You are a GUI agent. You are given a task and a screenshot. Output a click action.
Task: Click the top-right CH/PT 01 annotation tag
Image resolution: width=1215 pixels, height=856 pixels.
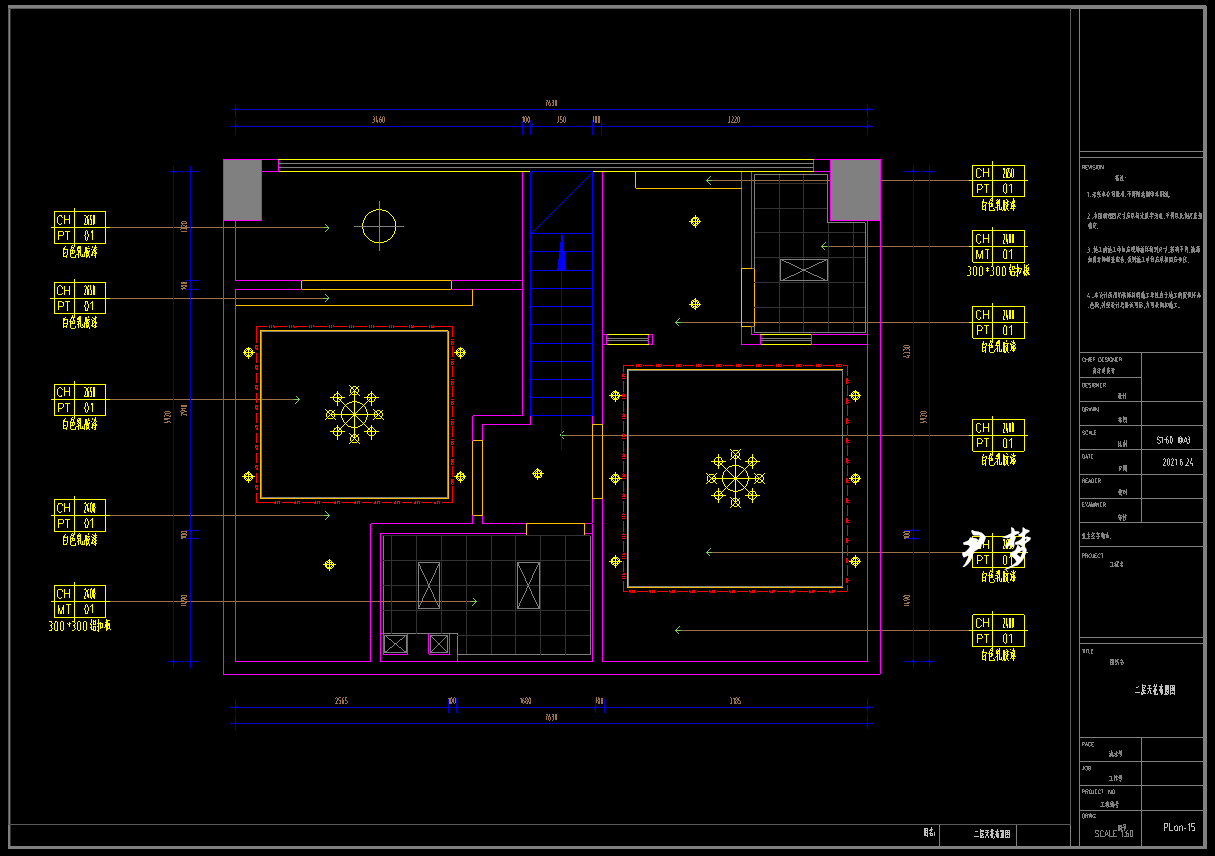(998, 181)
